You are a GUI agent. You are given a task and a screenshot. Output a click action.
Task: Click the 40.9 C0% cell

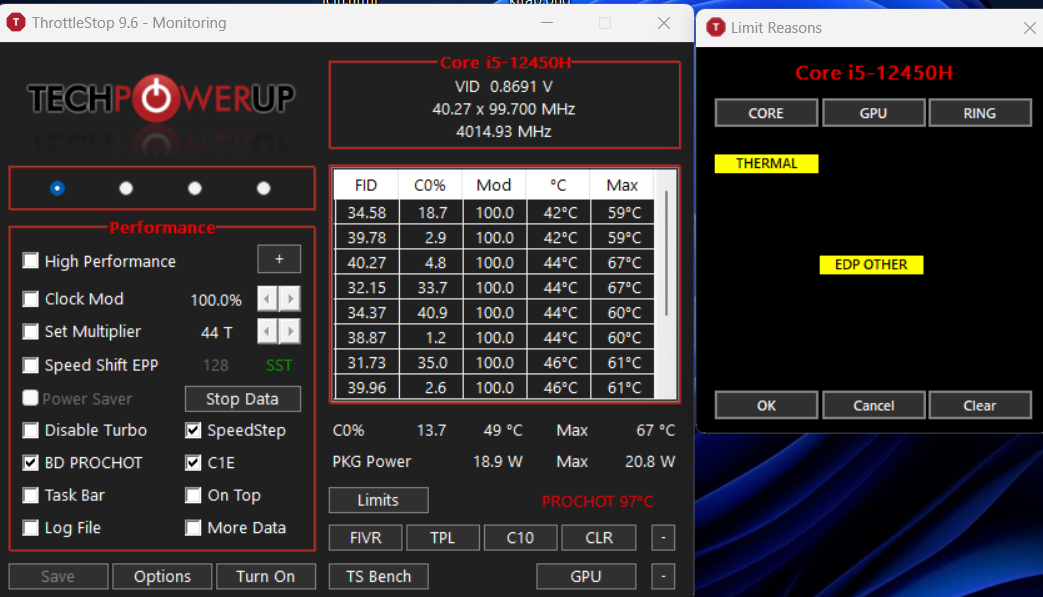[430, 312]
